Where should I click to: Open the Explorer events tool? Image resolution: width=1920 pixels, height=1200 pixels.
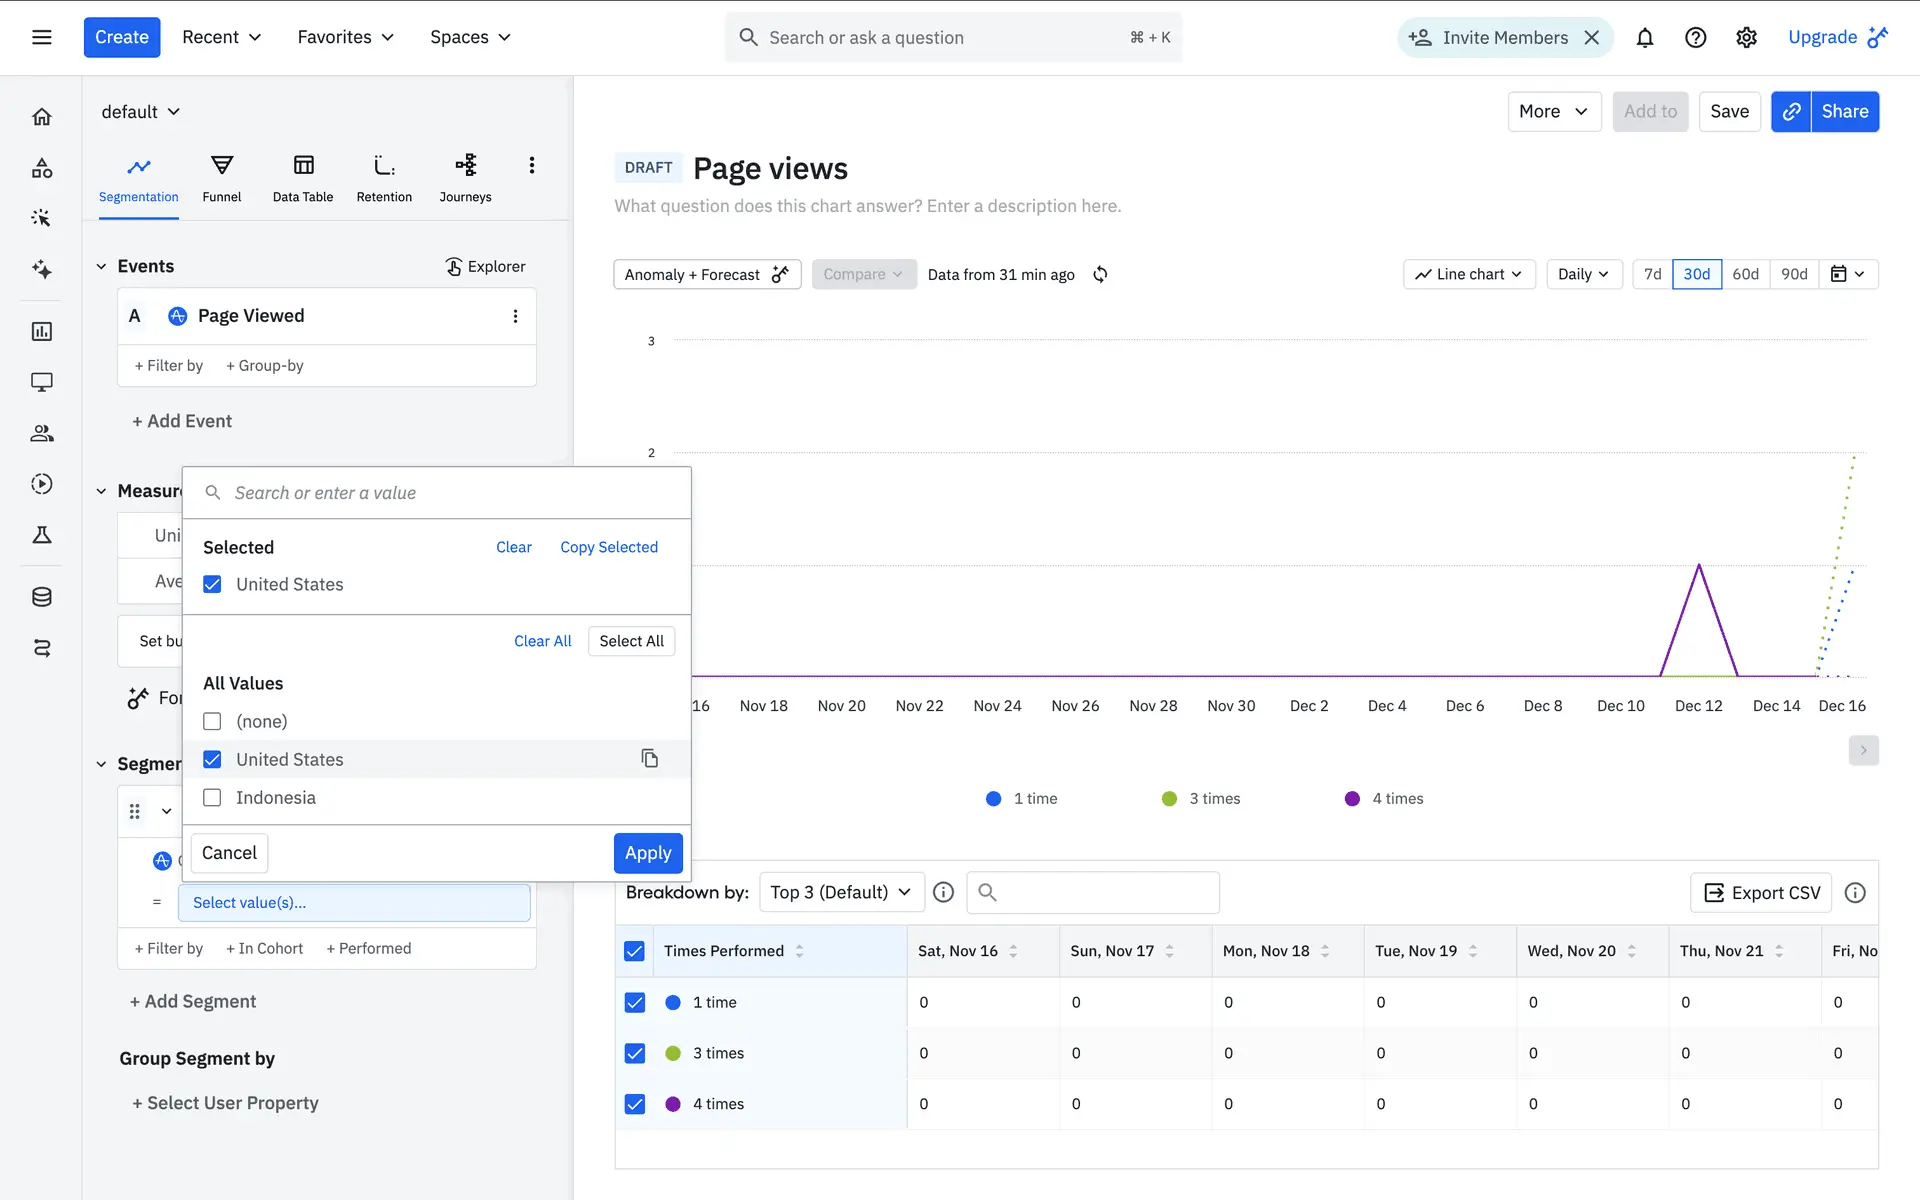485,266
